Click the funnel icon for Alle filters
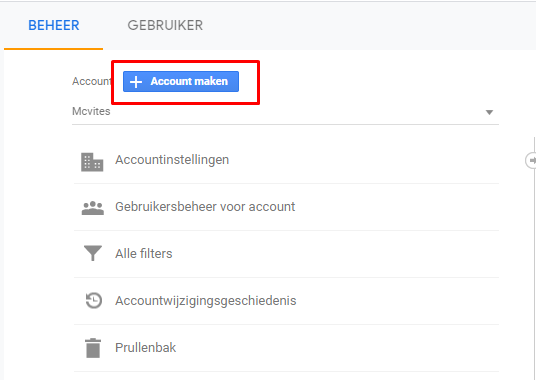Image resolution: width=536 pixels, height=380 pixels. click(93, 253)
